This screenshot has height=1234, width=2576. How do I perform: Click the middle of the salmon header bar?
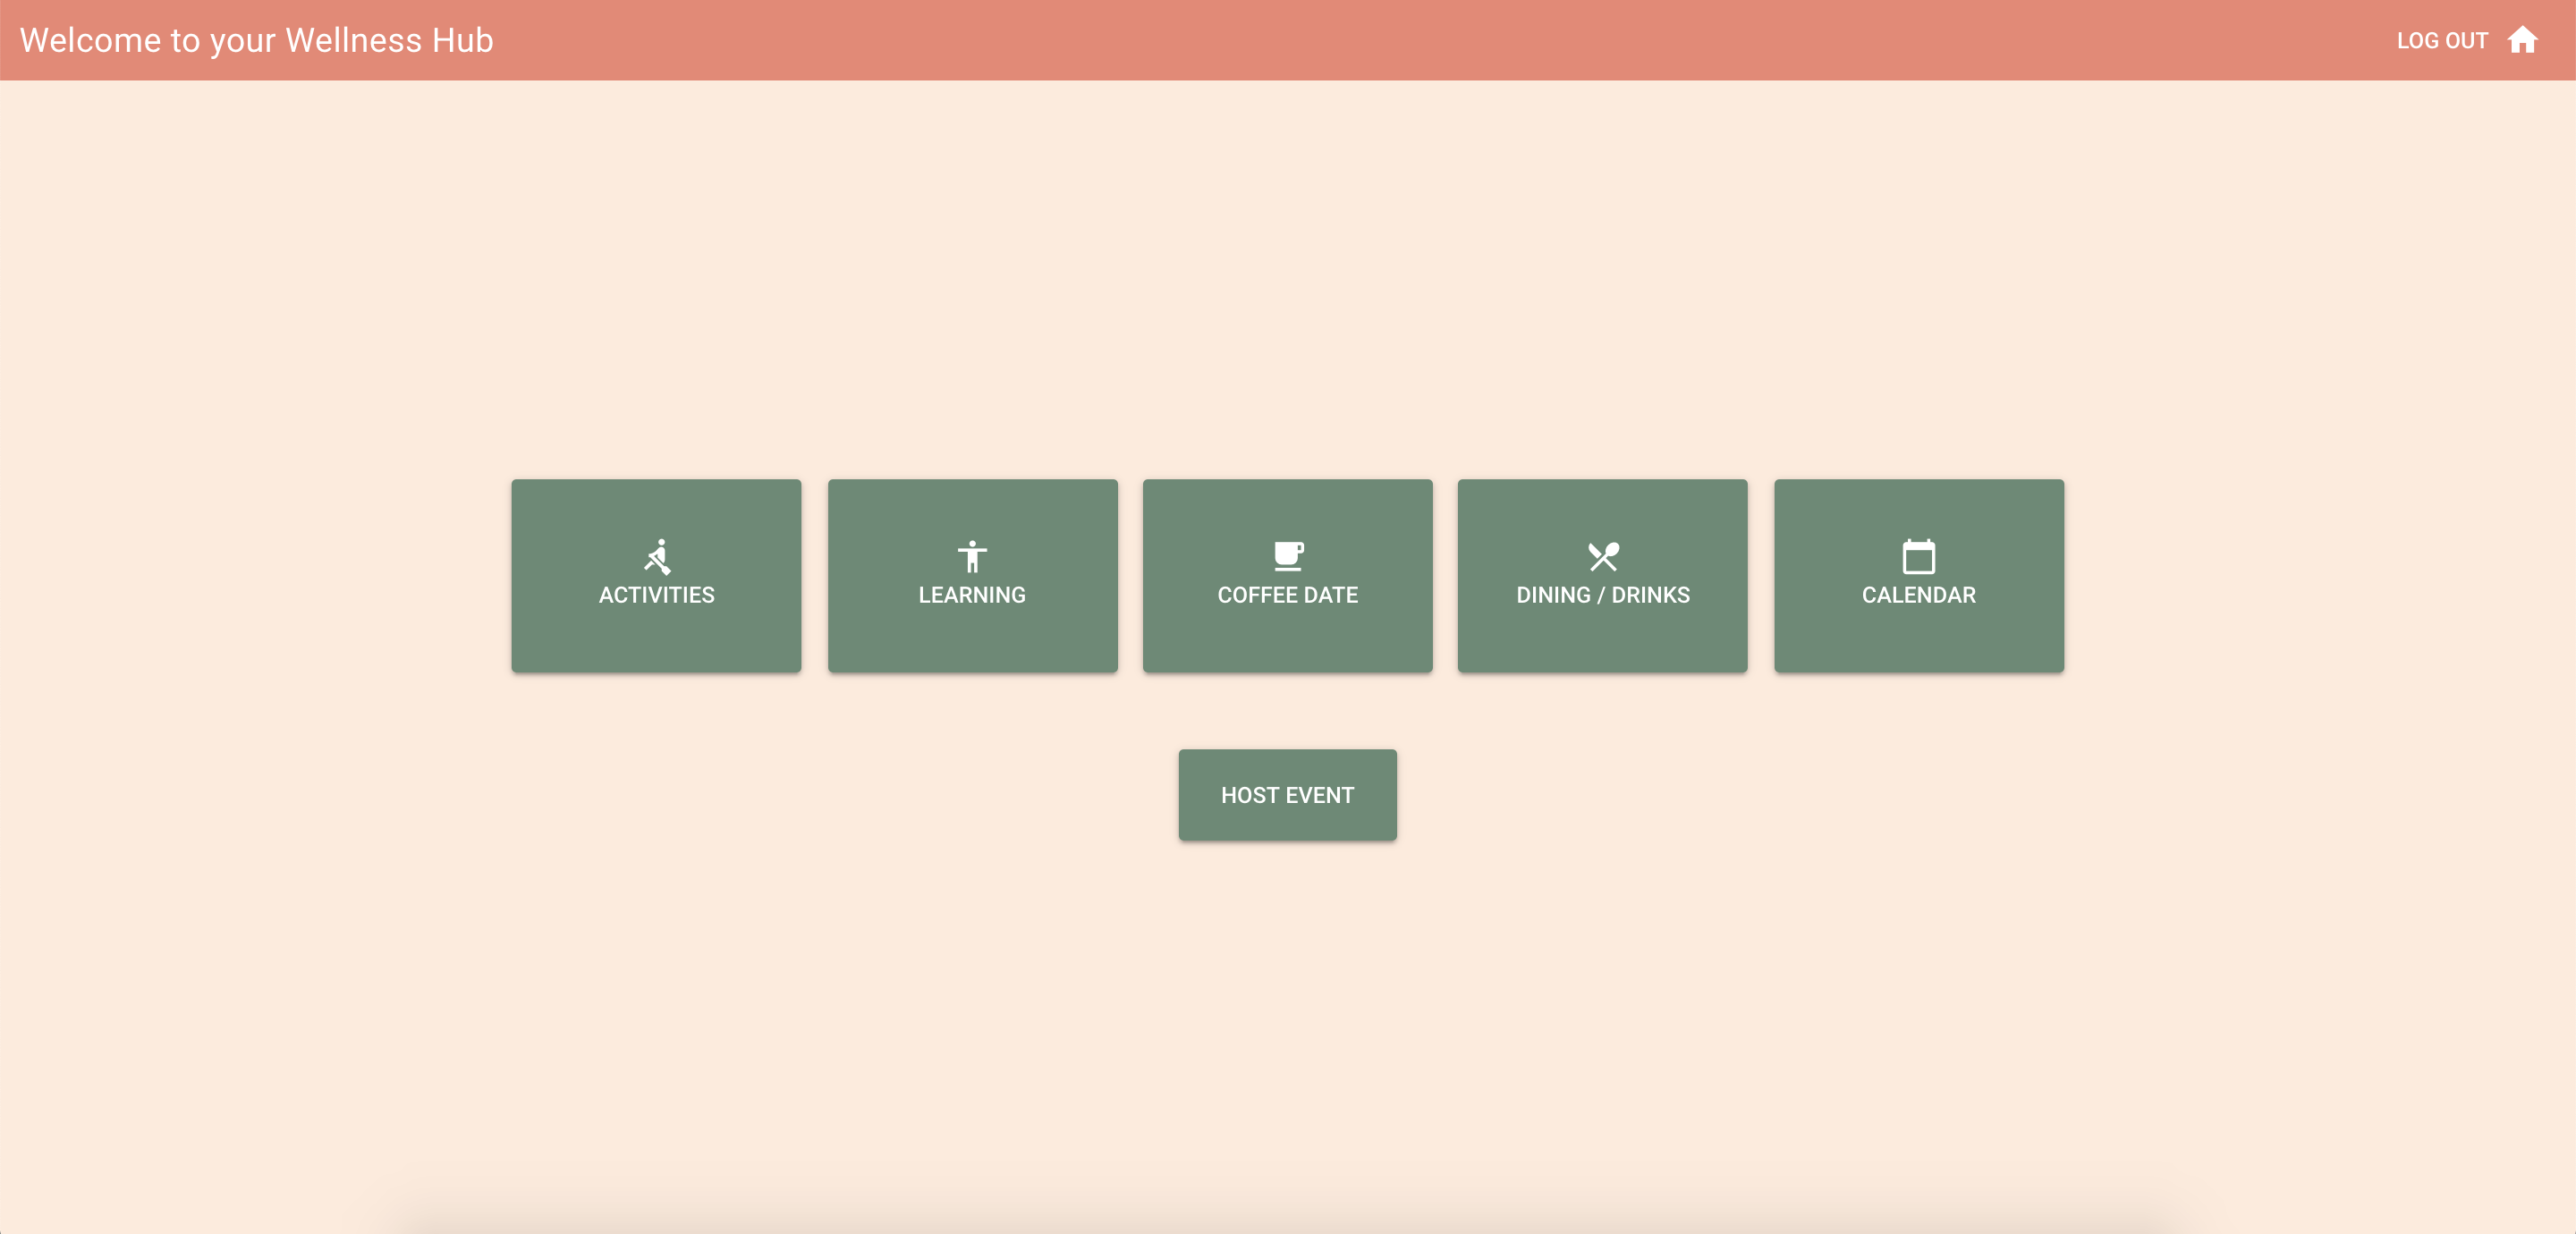pyautogui.click(x=1288, y=40)
